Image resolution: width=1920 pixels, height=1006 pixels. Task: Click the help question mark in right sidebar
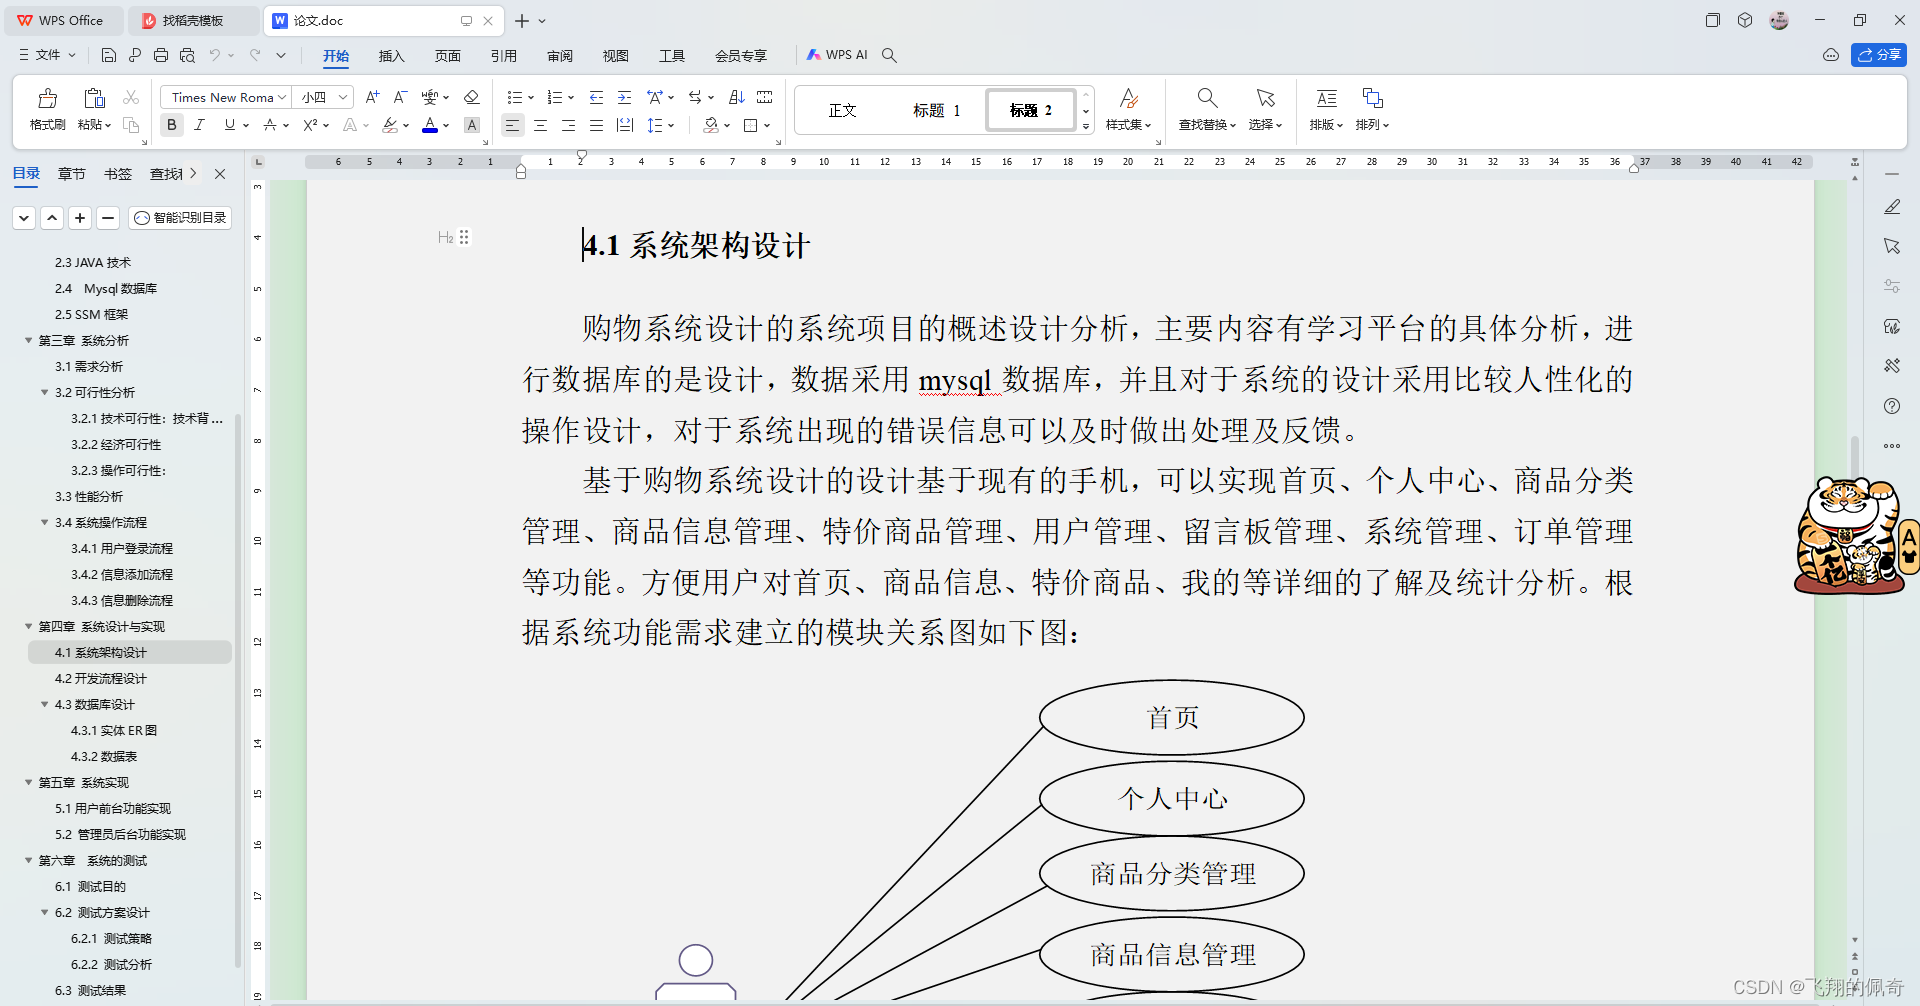[x=1892, y=406]
